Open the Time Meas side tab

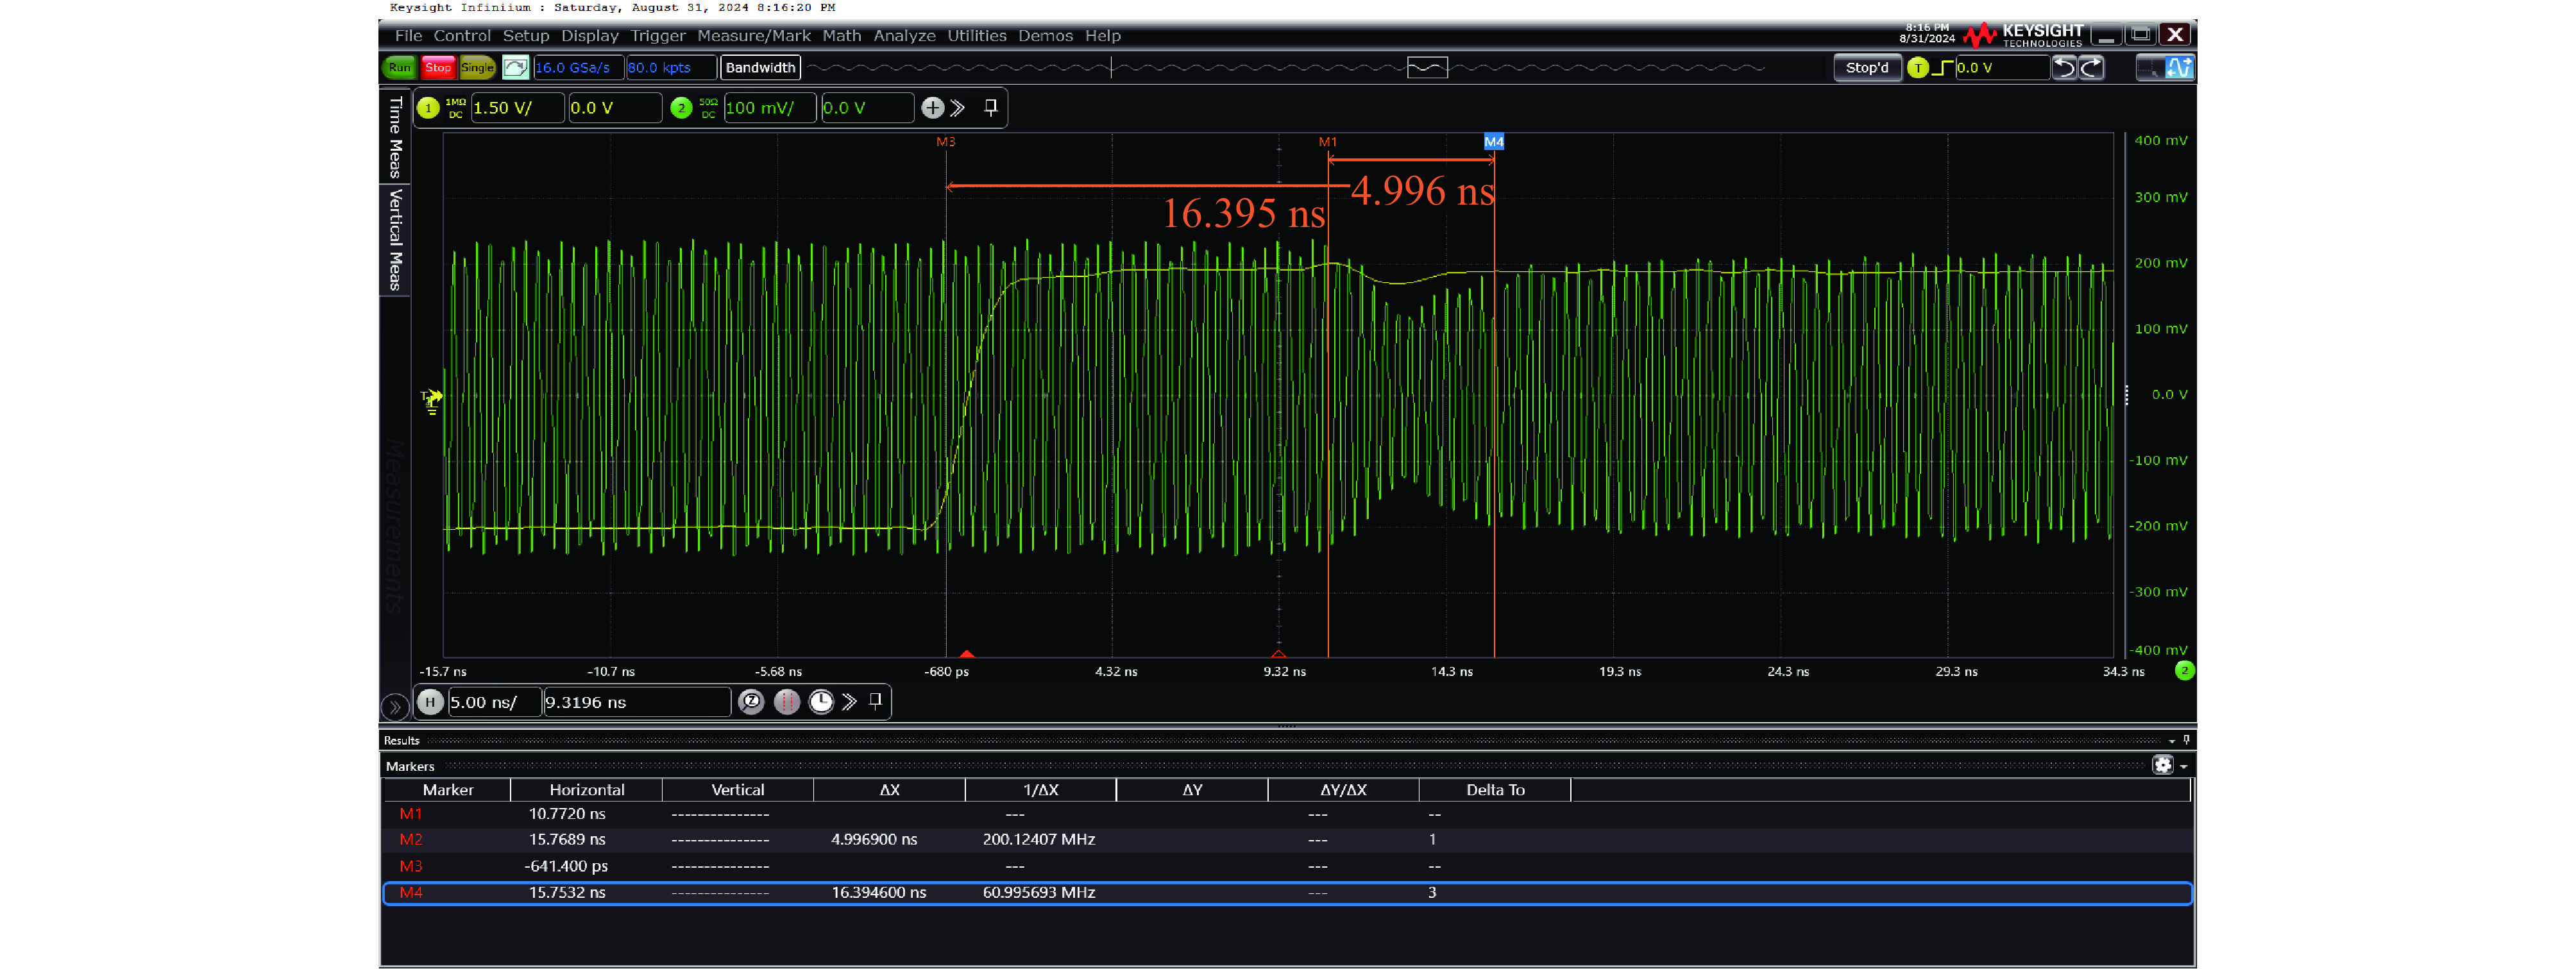coord(395,137)
